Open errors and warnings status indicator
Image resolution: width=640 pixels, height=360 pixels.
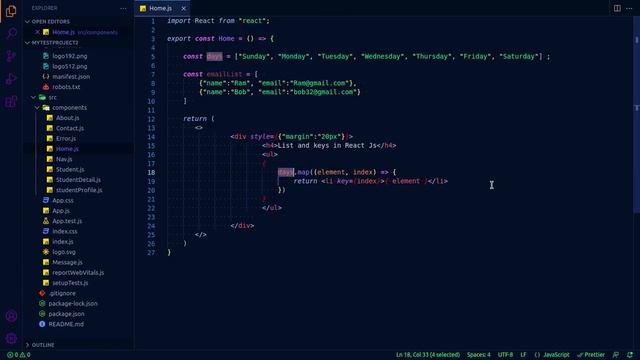[x=19, y=355]
